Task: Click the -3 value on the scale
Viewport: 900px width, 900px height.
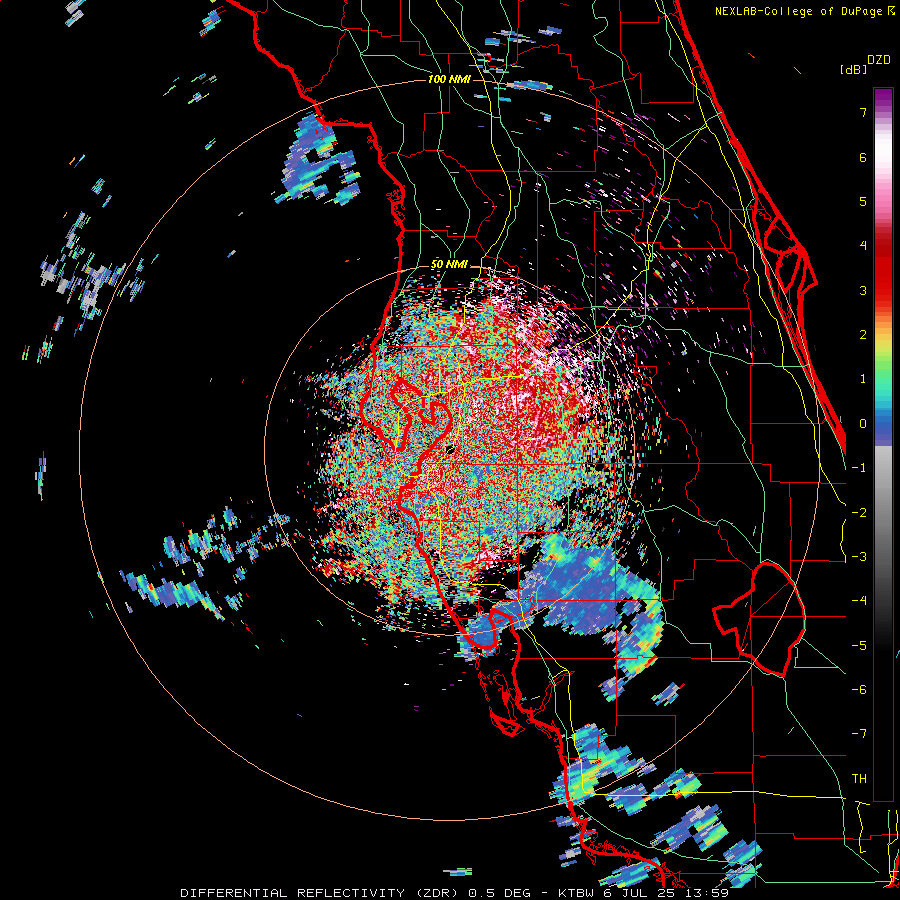Action: coord(859,557)
